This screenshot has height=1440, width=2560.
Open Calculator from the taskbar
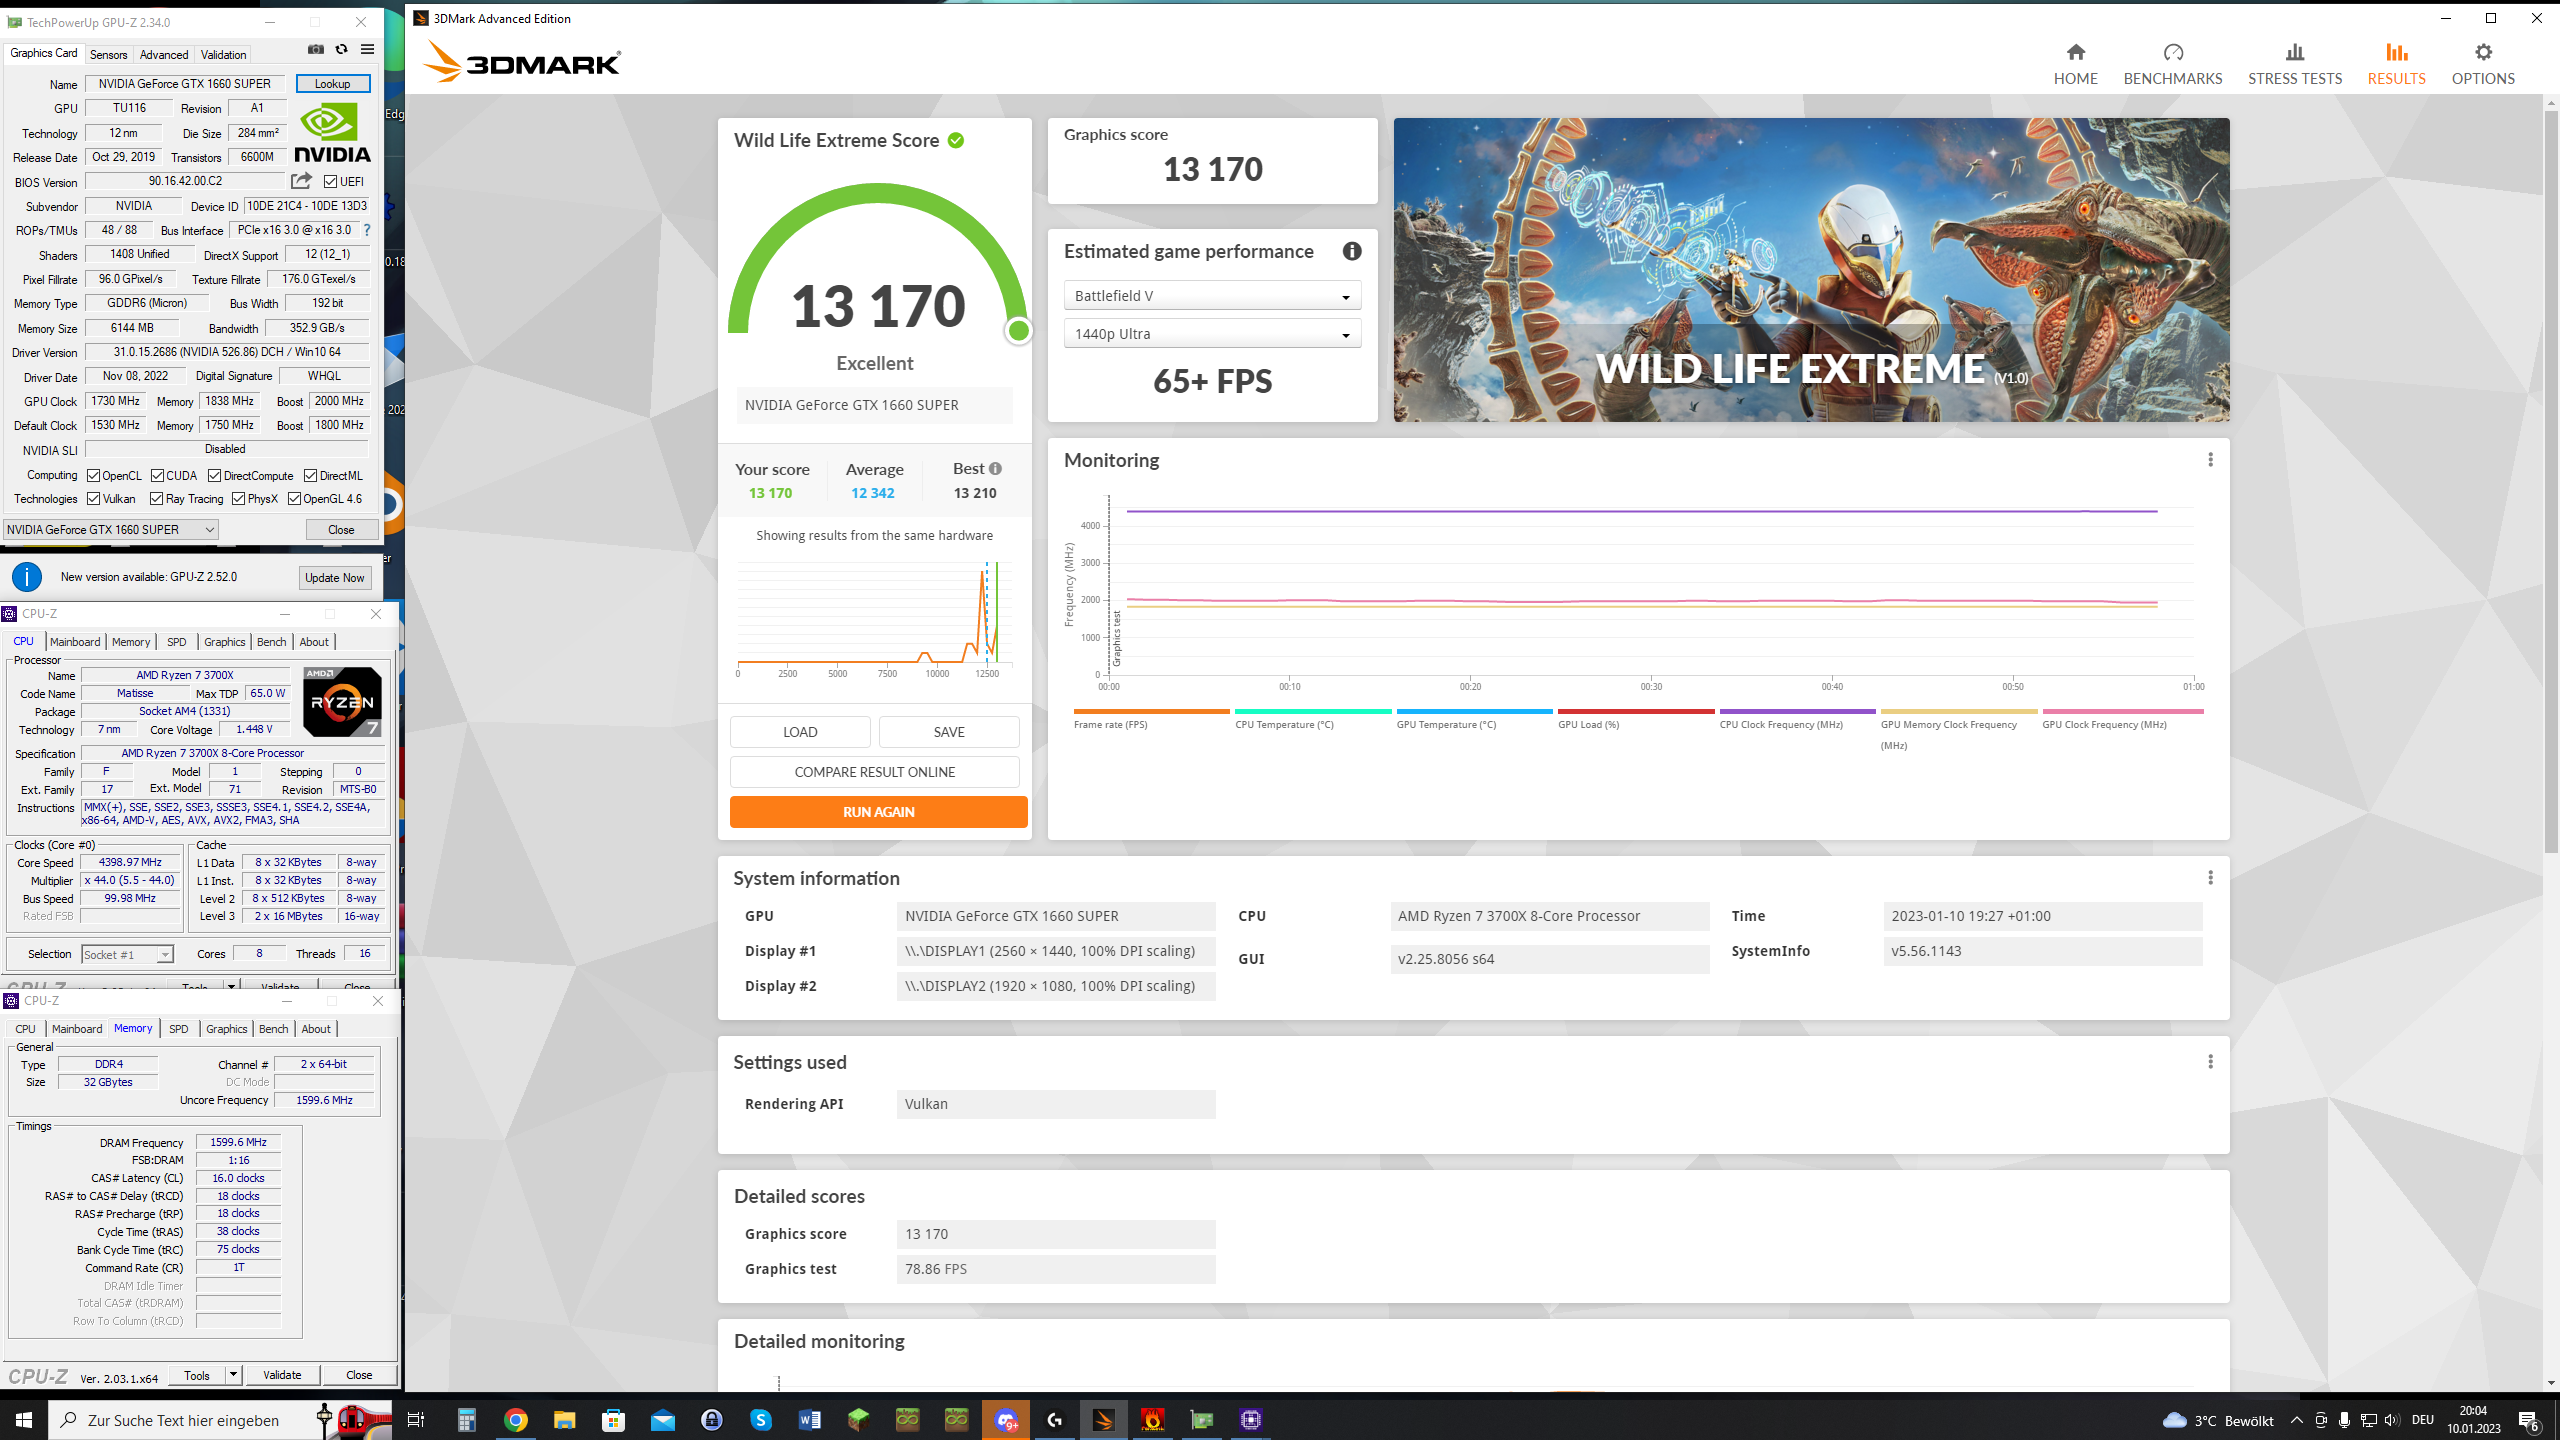click(467, 1420)
